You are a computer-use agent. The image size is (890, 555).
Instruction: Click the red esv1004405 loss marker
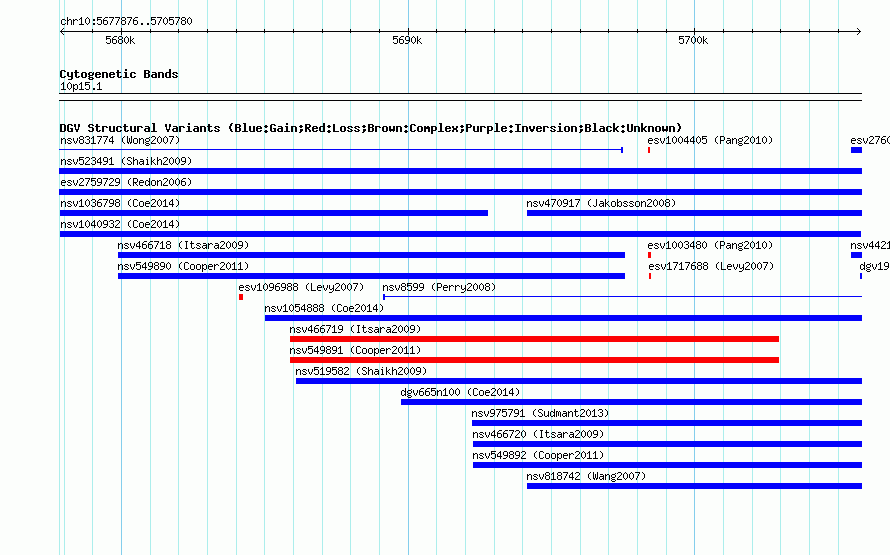tap(649, 150)
